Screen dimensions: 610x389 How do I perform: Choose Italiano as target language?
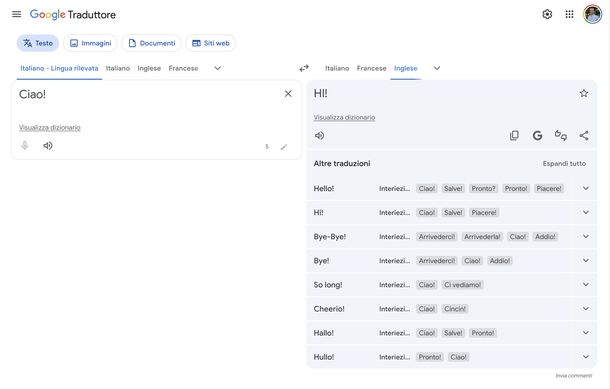tap(337, 68)
